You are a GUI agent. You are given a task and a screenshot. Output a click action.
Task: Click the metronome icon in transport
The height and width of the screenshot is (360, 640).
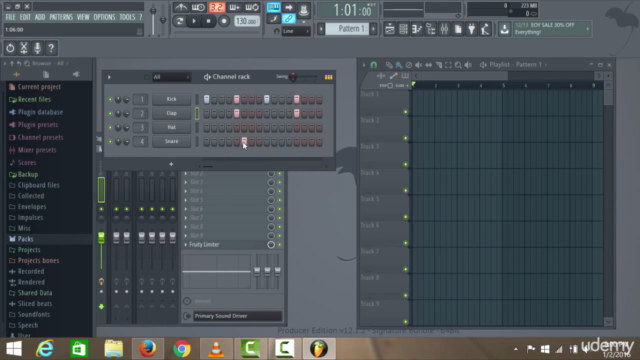point(180,7)
